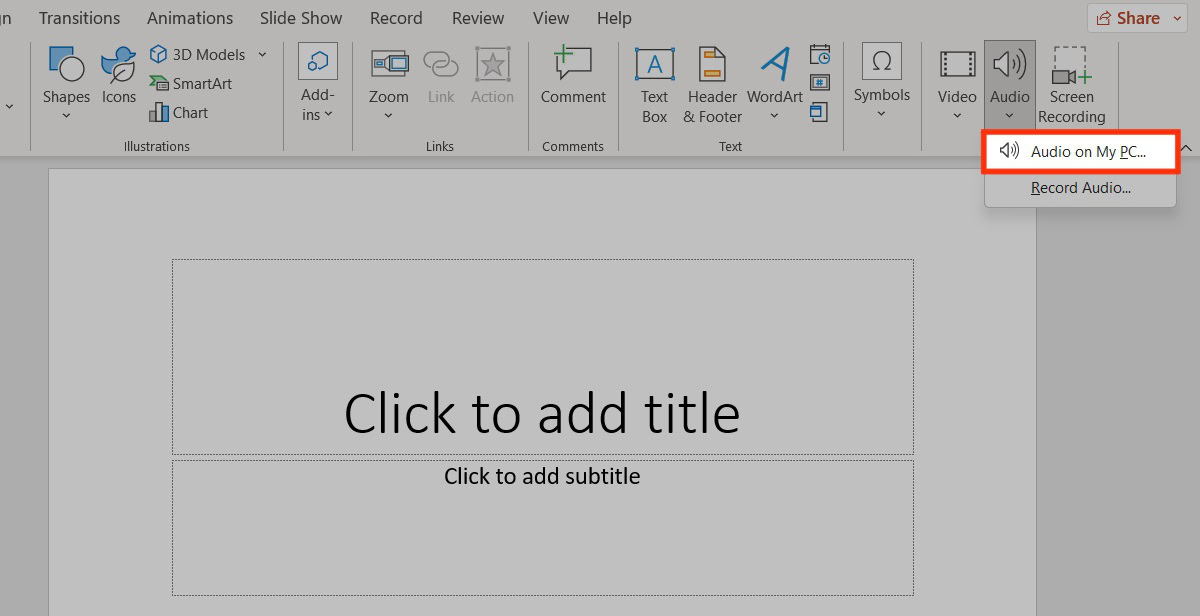This screenshot has width=1200, height=616.
Task: Expand the Video dropdown menu
Action: pos(957,116)
